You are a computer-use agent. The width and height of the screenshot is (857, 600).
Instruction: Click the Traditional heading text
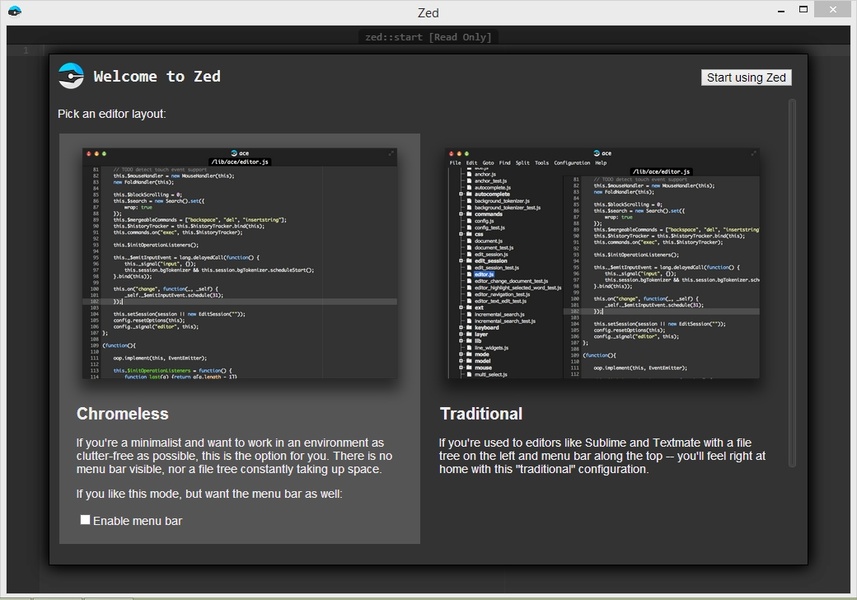(x=481, y=413)
